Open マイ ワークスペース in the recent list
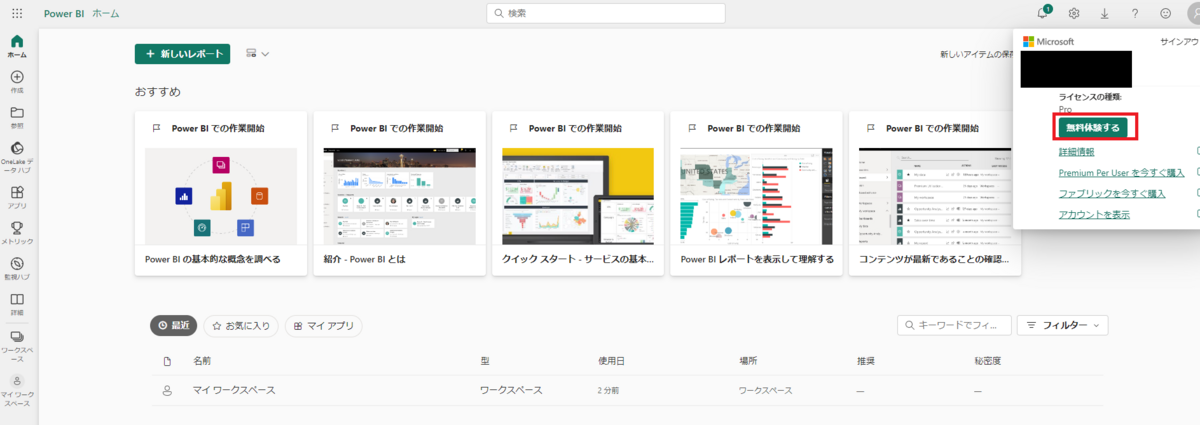1200x425 pixels. point(234,390)
